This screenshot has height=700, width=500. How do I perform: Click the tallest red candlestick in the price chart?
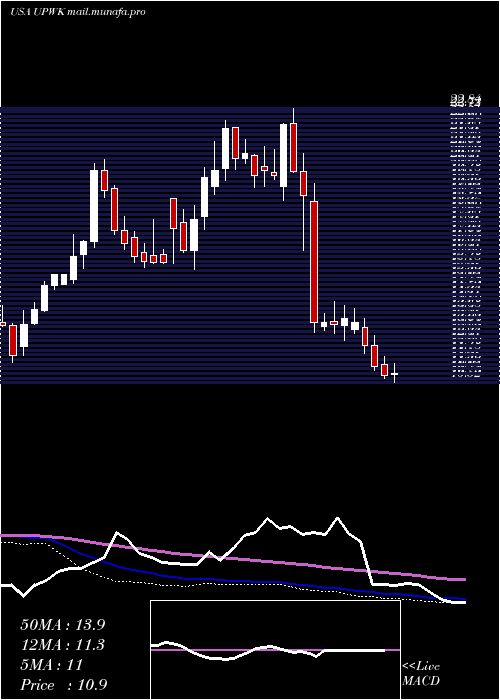[314, 262]
